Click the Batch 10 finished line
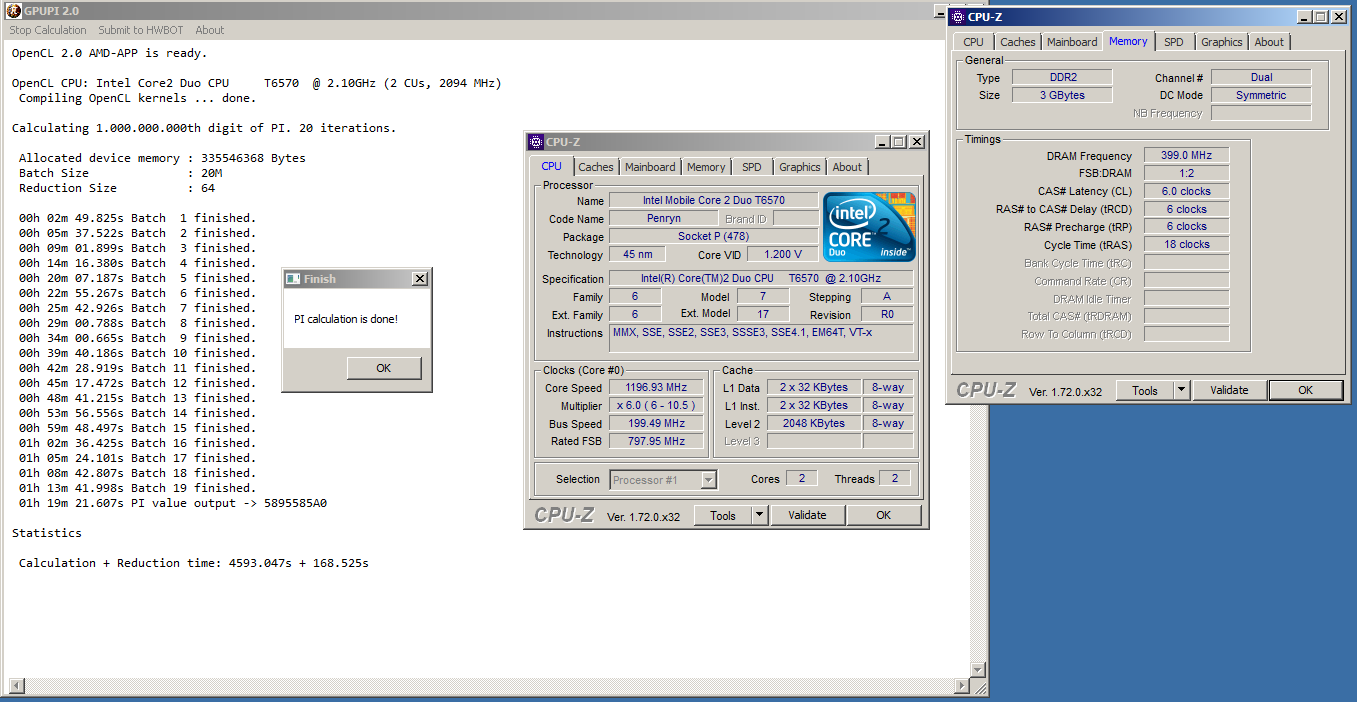This screenshot has height=702, width=1357. pyautogui.click(x=137, y=353)
